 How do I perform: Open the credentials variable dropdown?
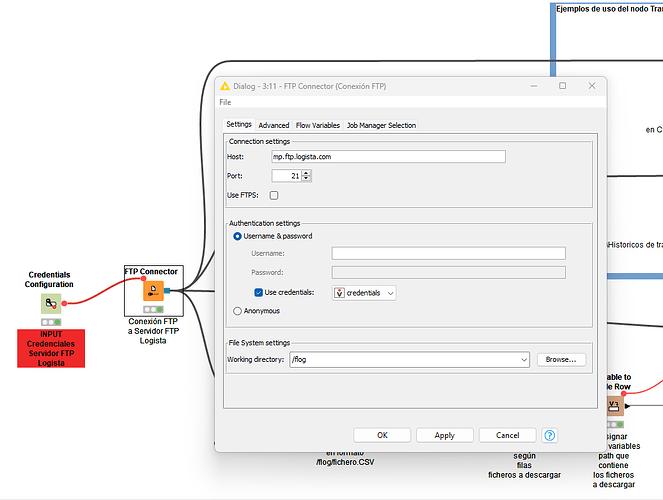[364, 293]
